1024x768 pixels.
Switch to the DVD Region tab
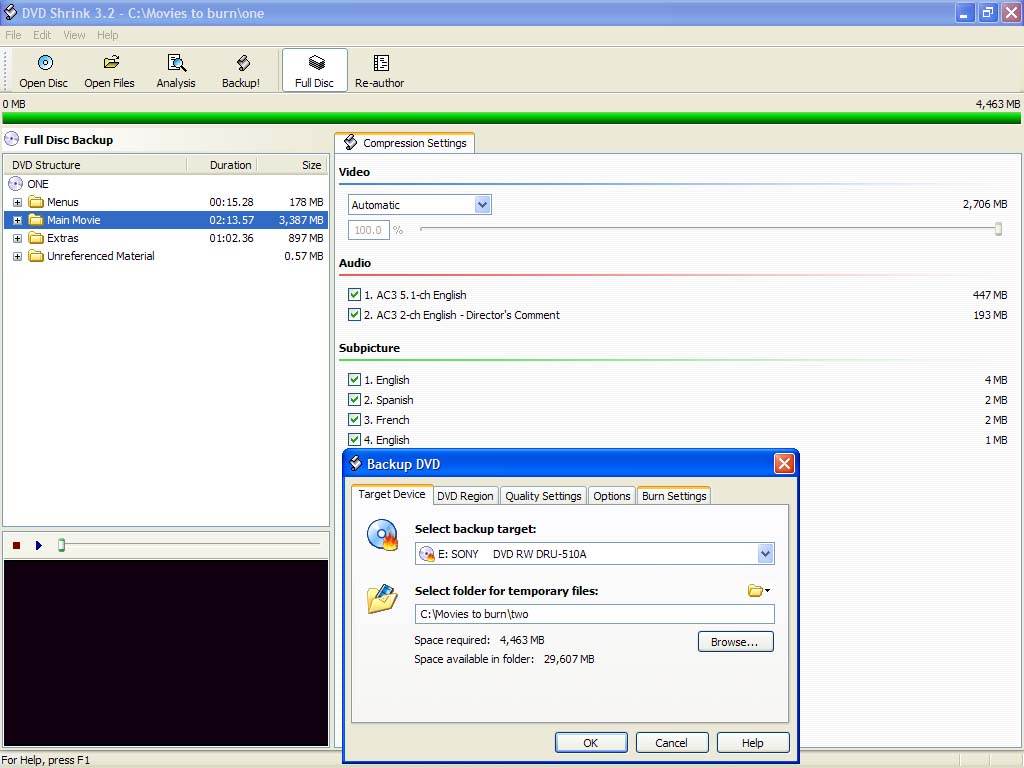pos(465,496)
